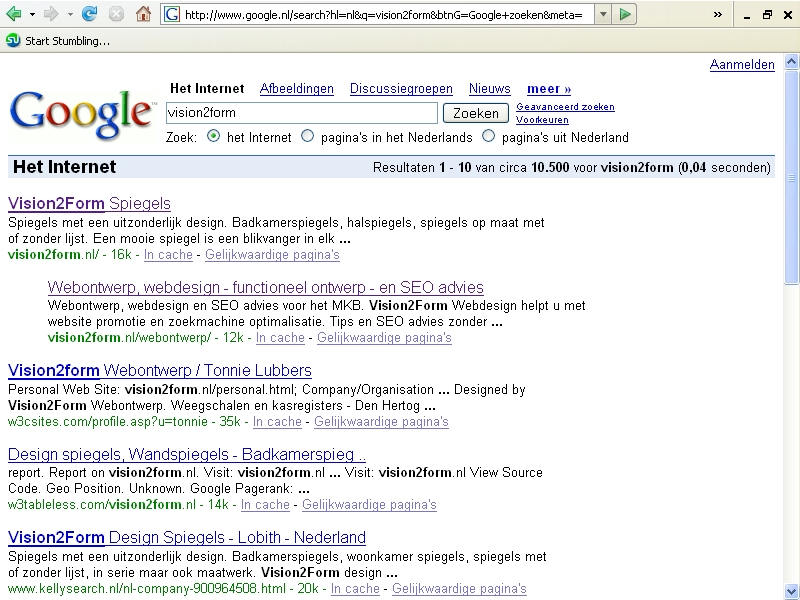This screenshot has height=600, width=800.
Task: Click the Zoeken search button
Action: point(476,113)
